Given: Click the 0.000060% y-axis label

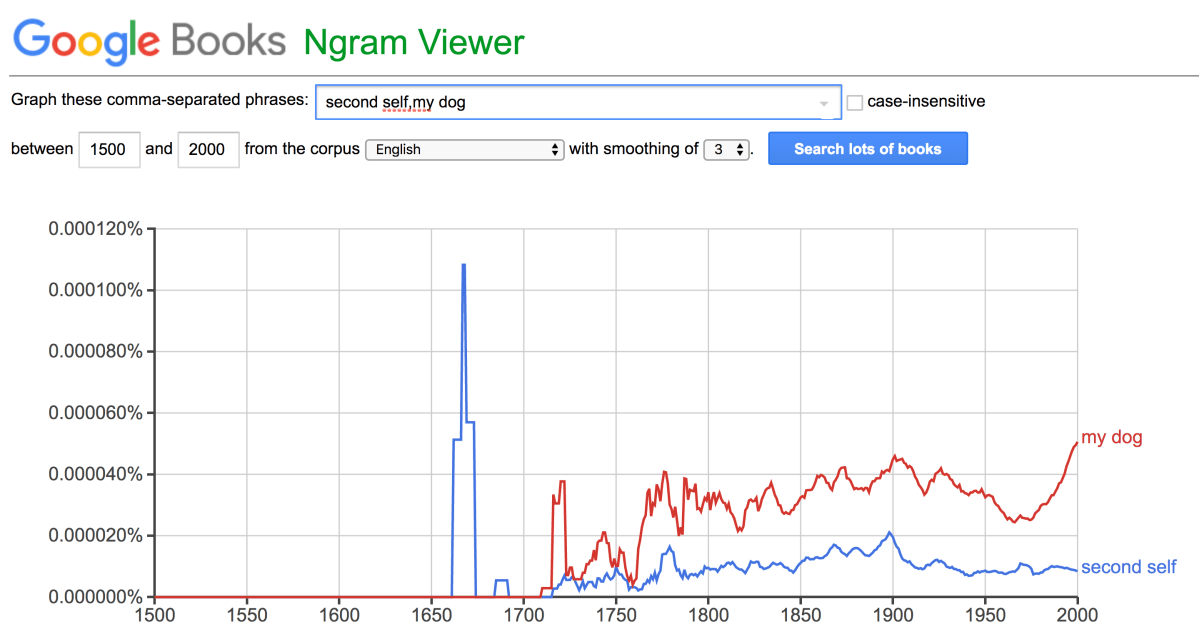Looking at the screenshot, I should 96,413.
